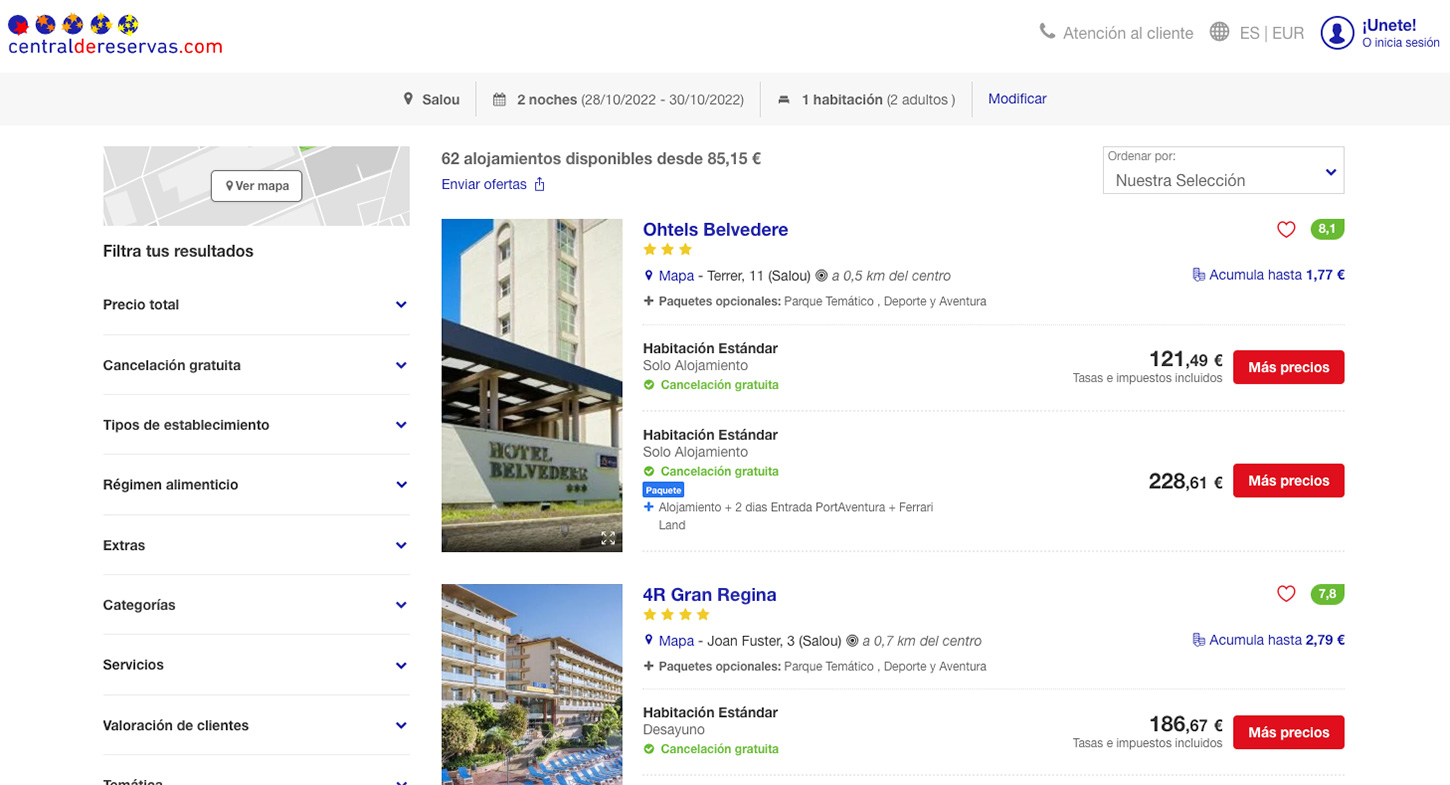Click the map pin icon for 4R Gran Regina

649,641
